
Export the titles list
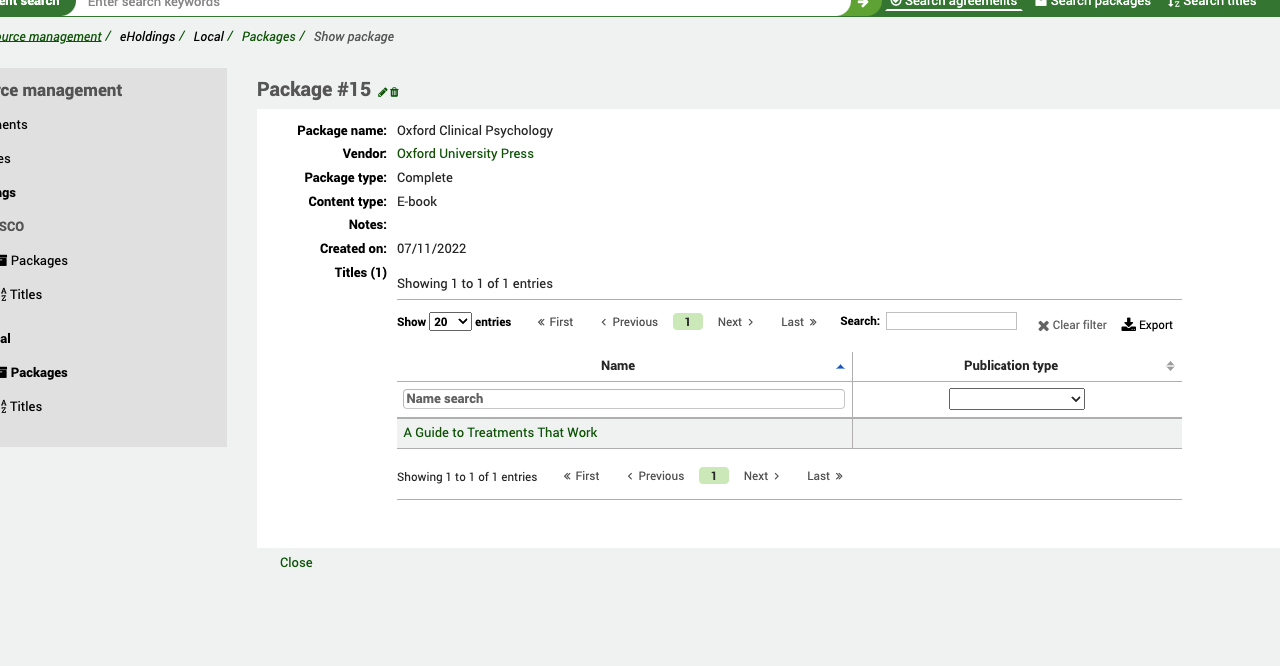1146,324
